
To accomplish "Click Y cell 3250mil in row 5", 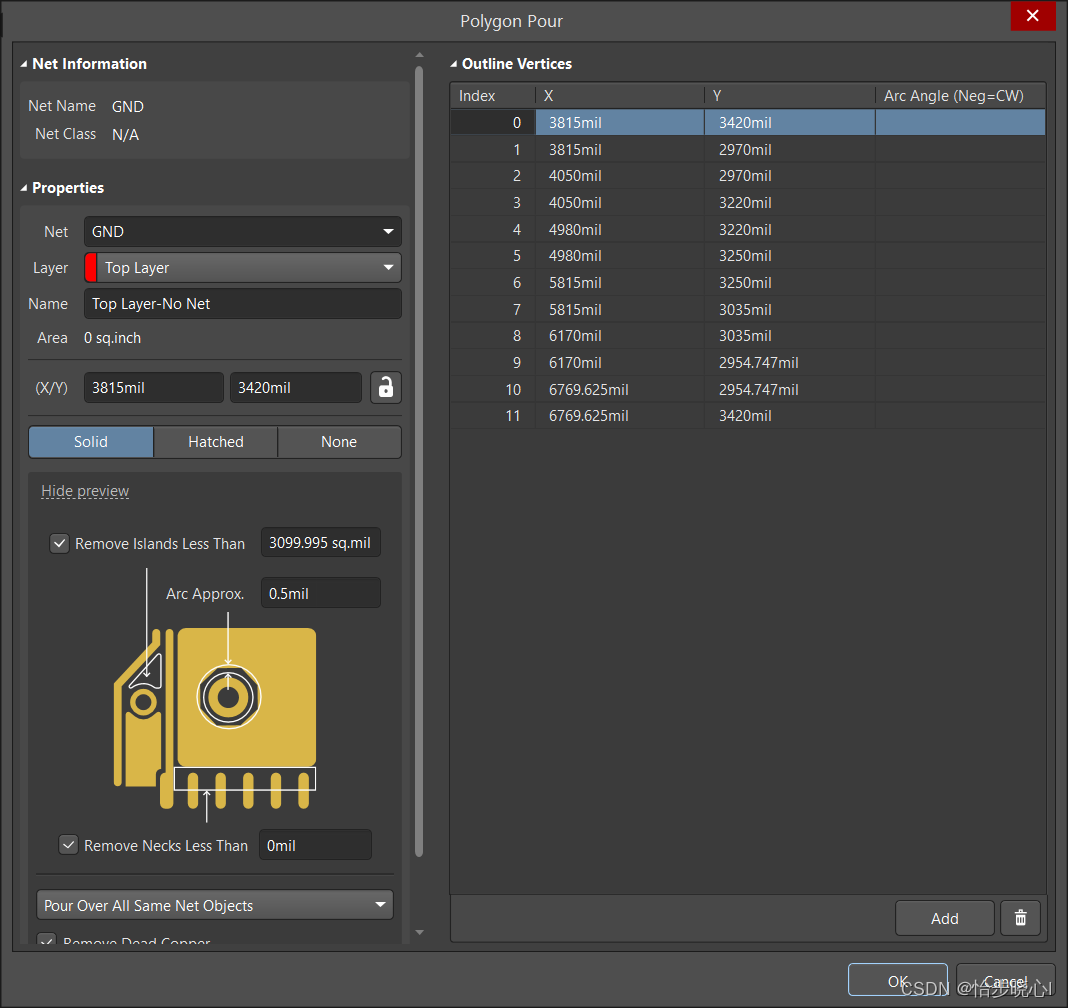I will tap(789, 256).
